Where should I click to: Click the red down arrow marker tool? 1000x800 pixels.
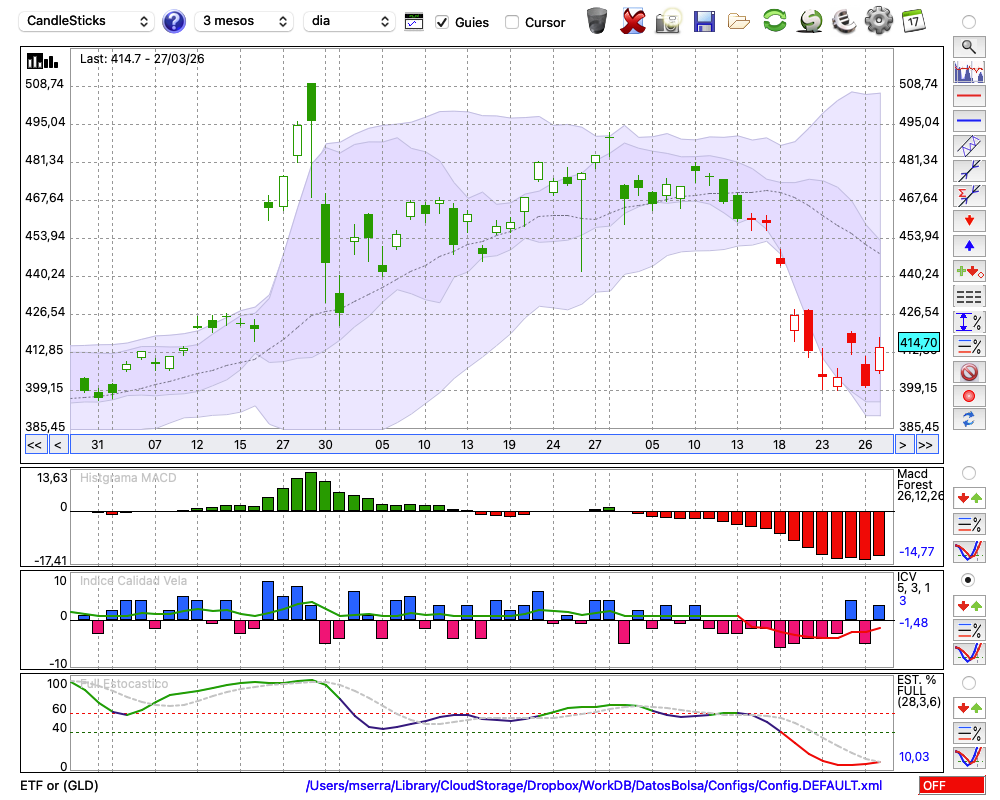click(968, 219)
